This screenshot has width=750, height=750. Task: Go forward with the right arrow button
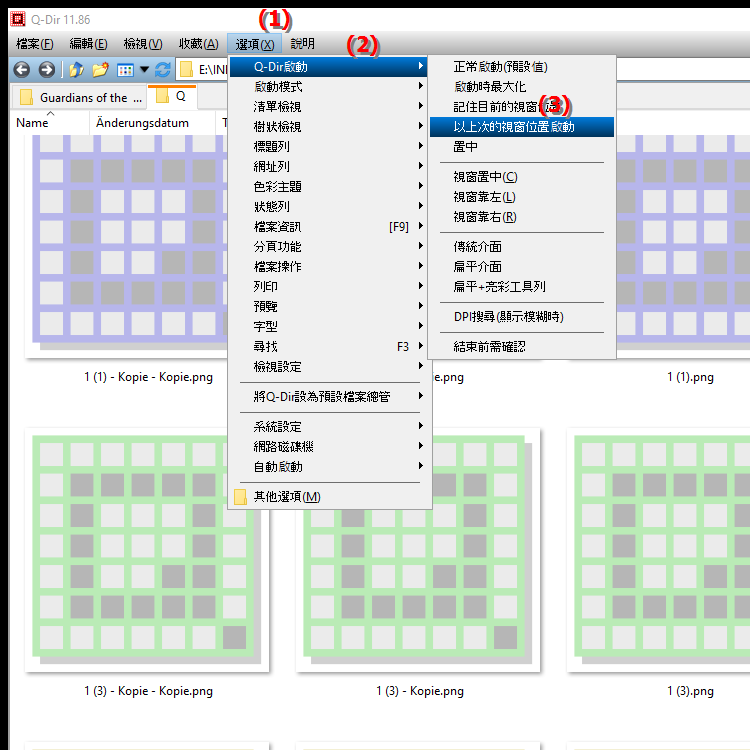(46, 70)
